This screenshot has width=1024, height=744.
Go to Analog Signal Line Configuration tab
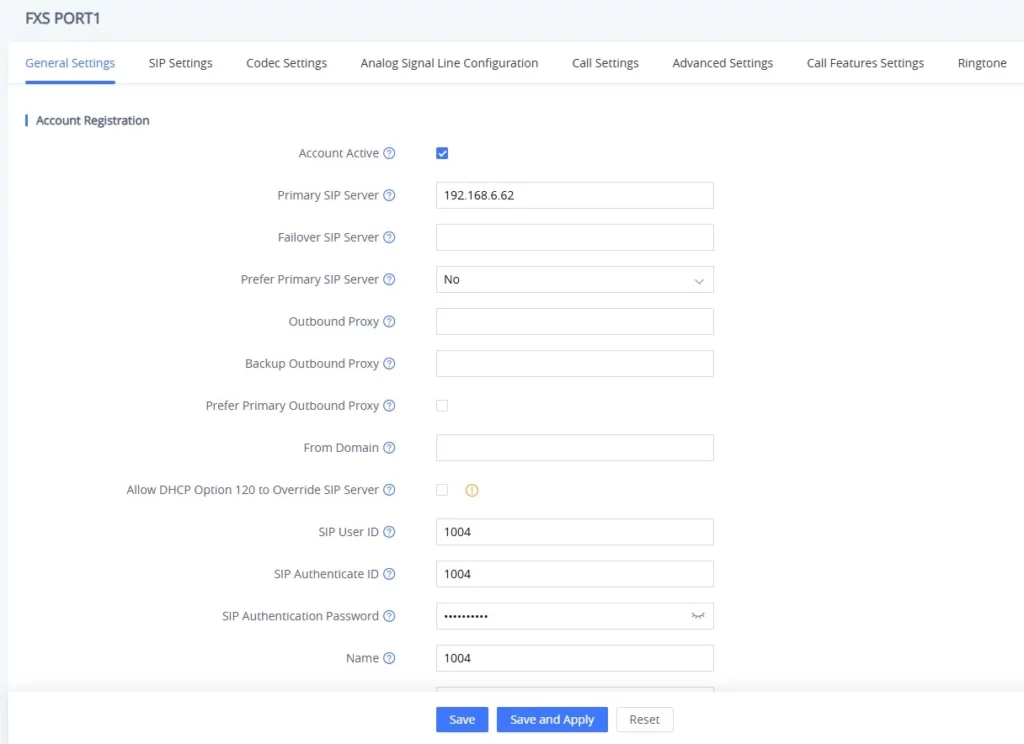449,63
